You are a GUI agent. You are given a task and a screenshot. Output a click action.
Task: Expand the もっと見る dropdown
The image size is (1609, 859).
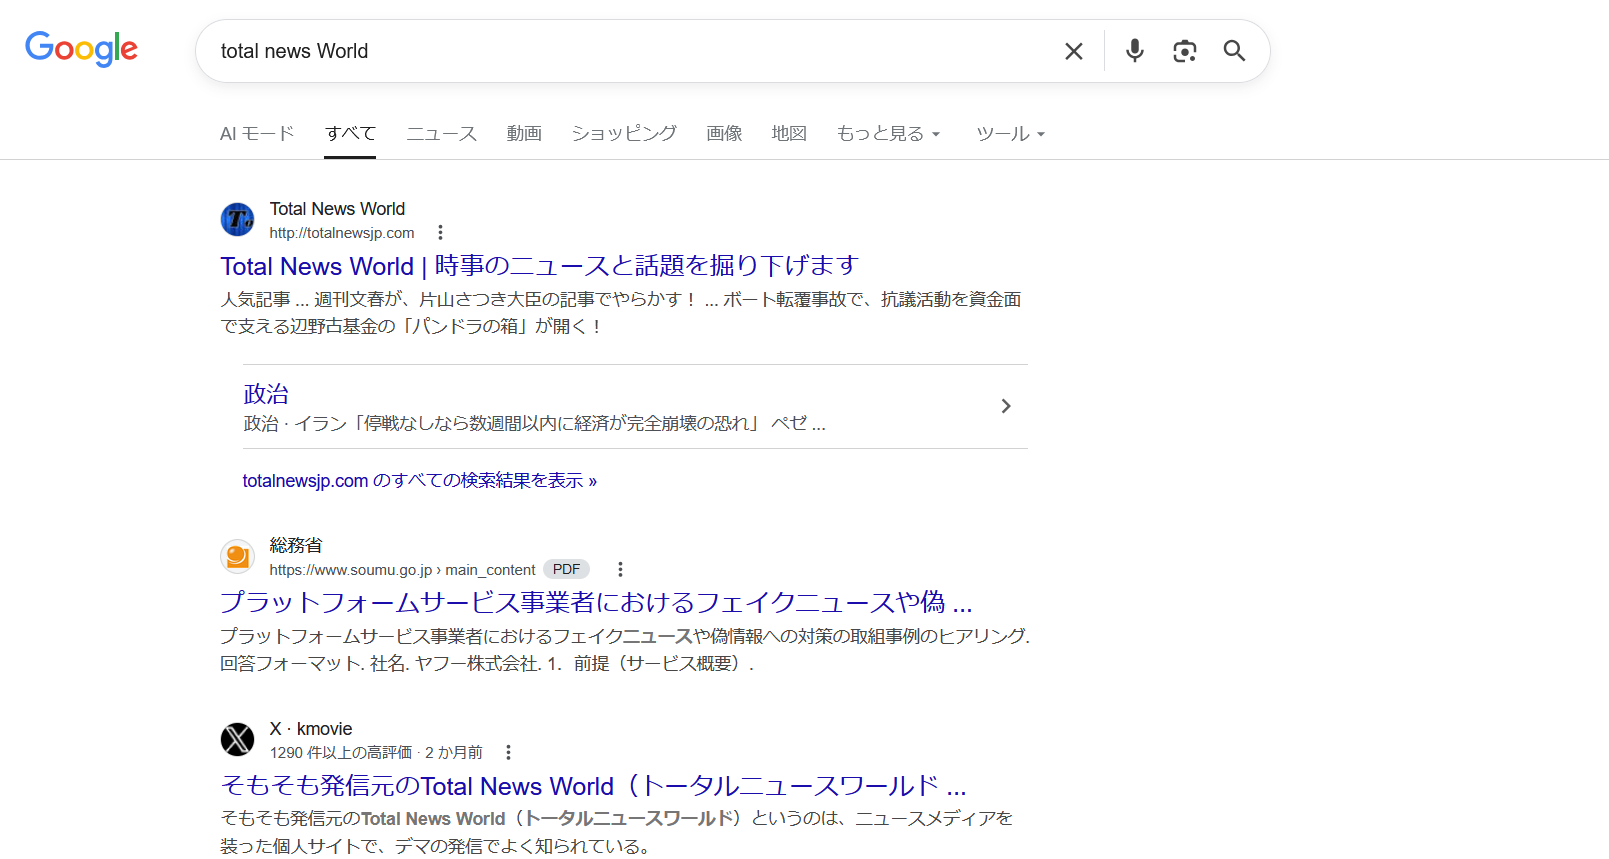(x=888, y=134)
